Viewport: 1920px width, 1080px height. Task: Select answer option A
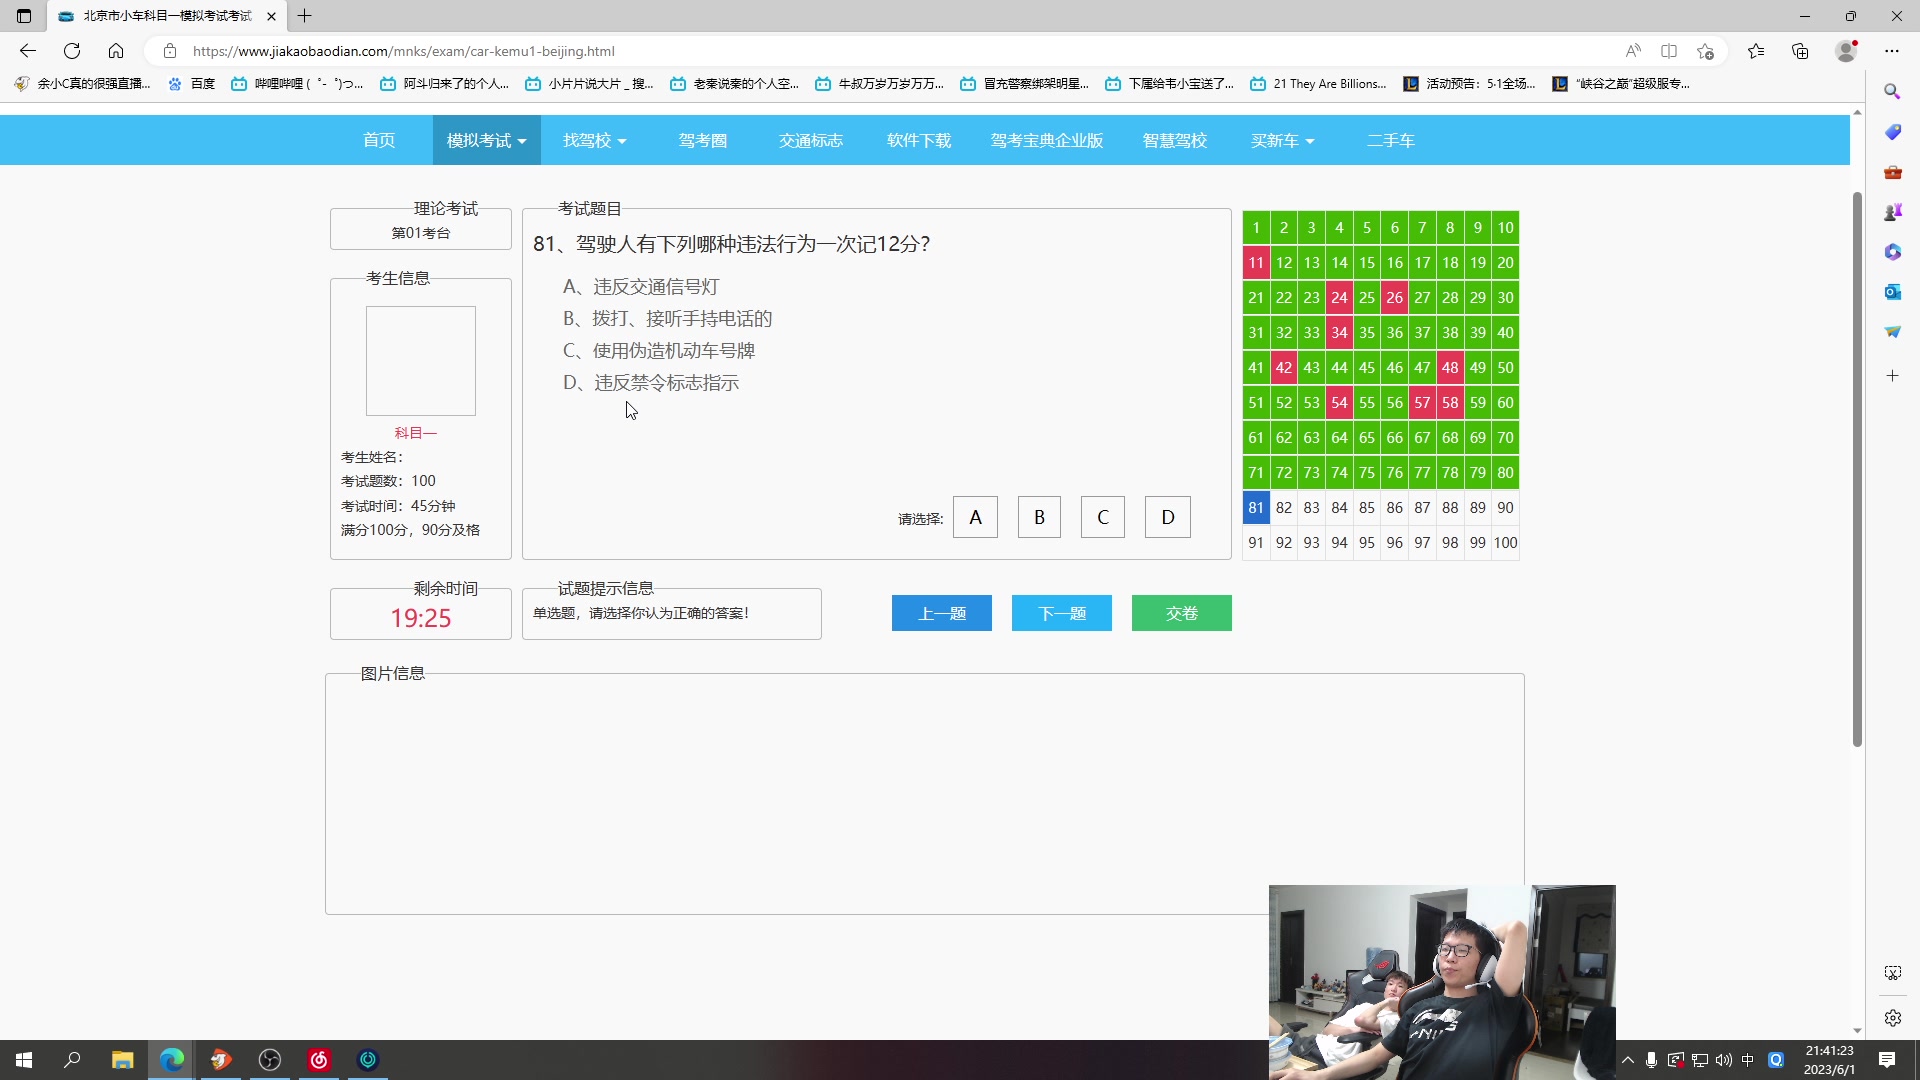coord(975,516)
